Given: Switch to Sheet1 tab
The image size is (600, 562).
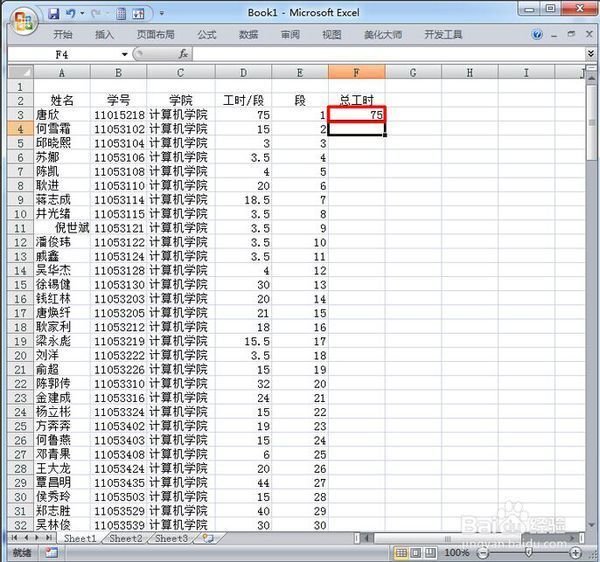Looking at the screenshot, I should click(x=80, y=538).
